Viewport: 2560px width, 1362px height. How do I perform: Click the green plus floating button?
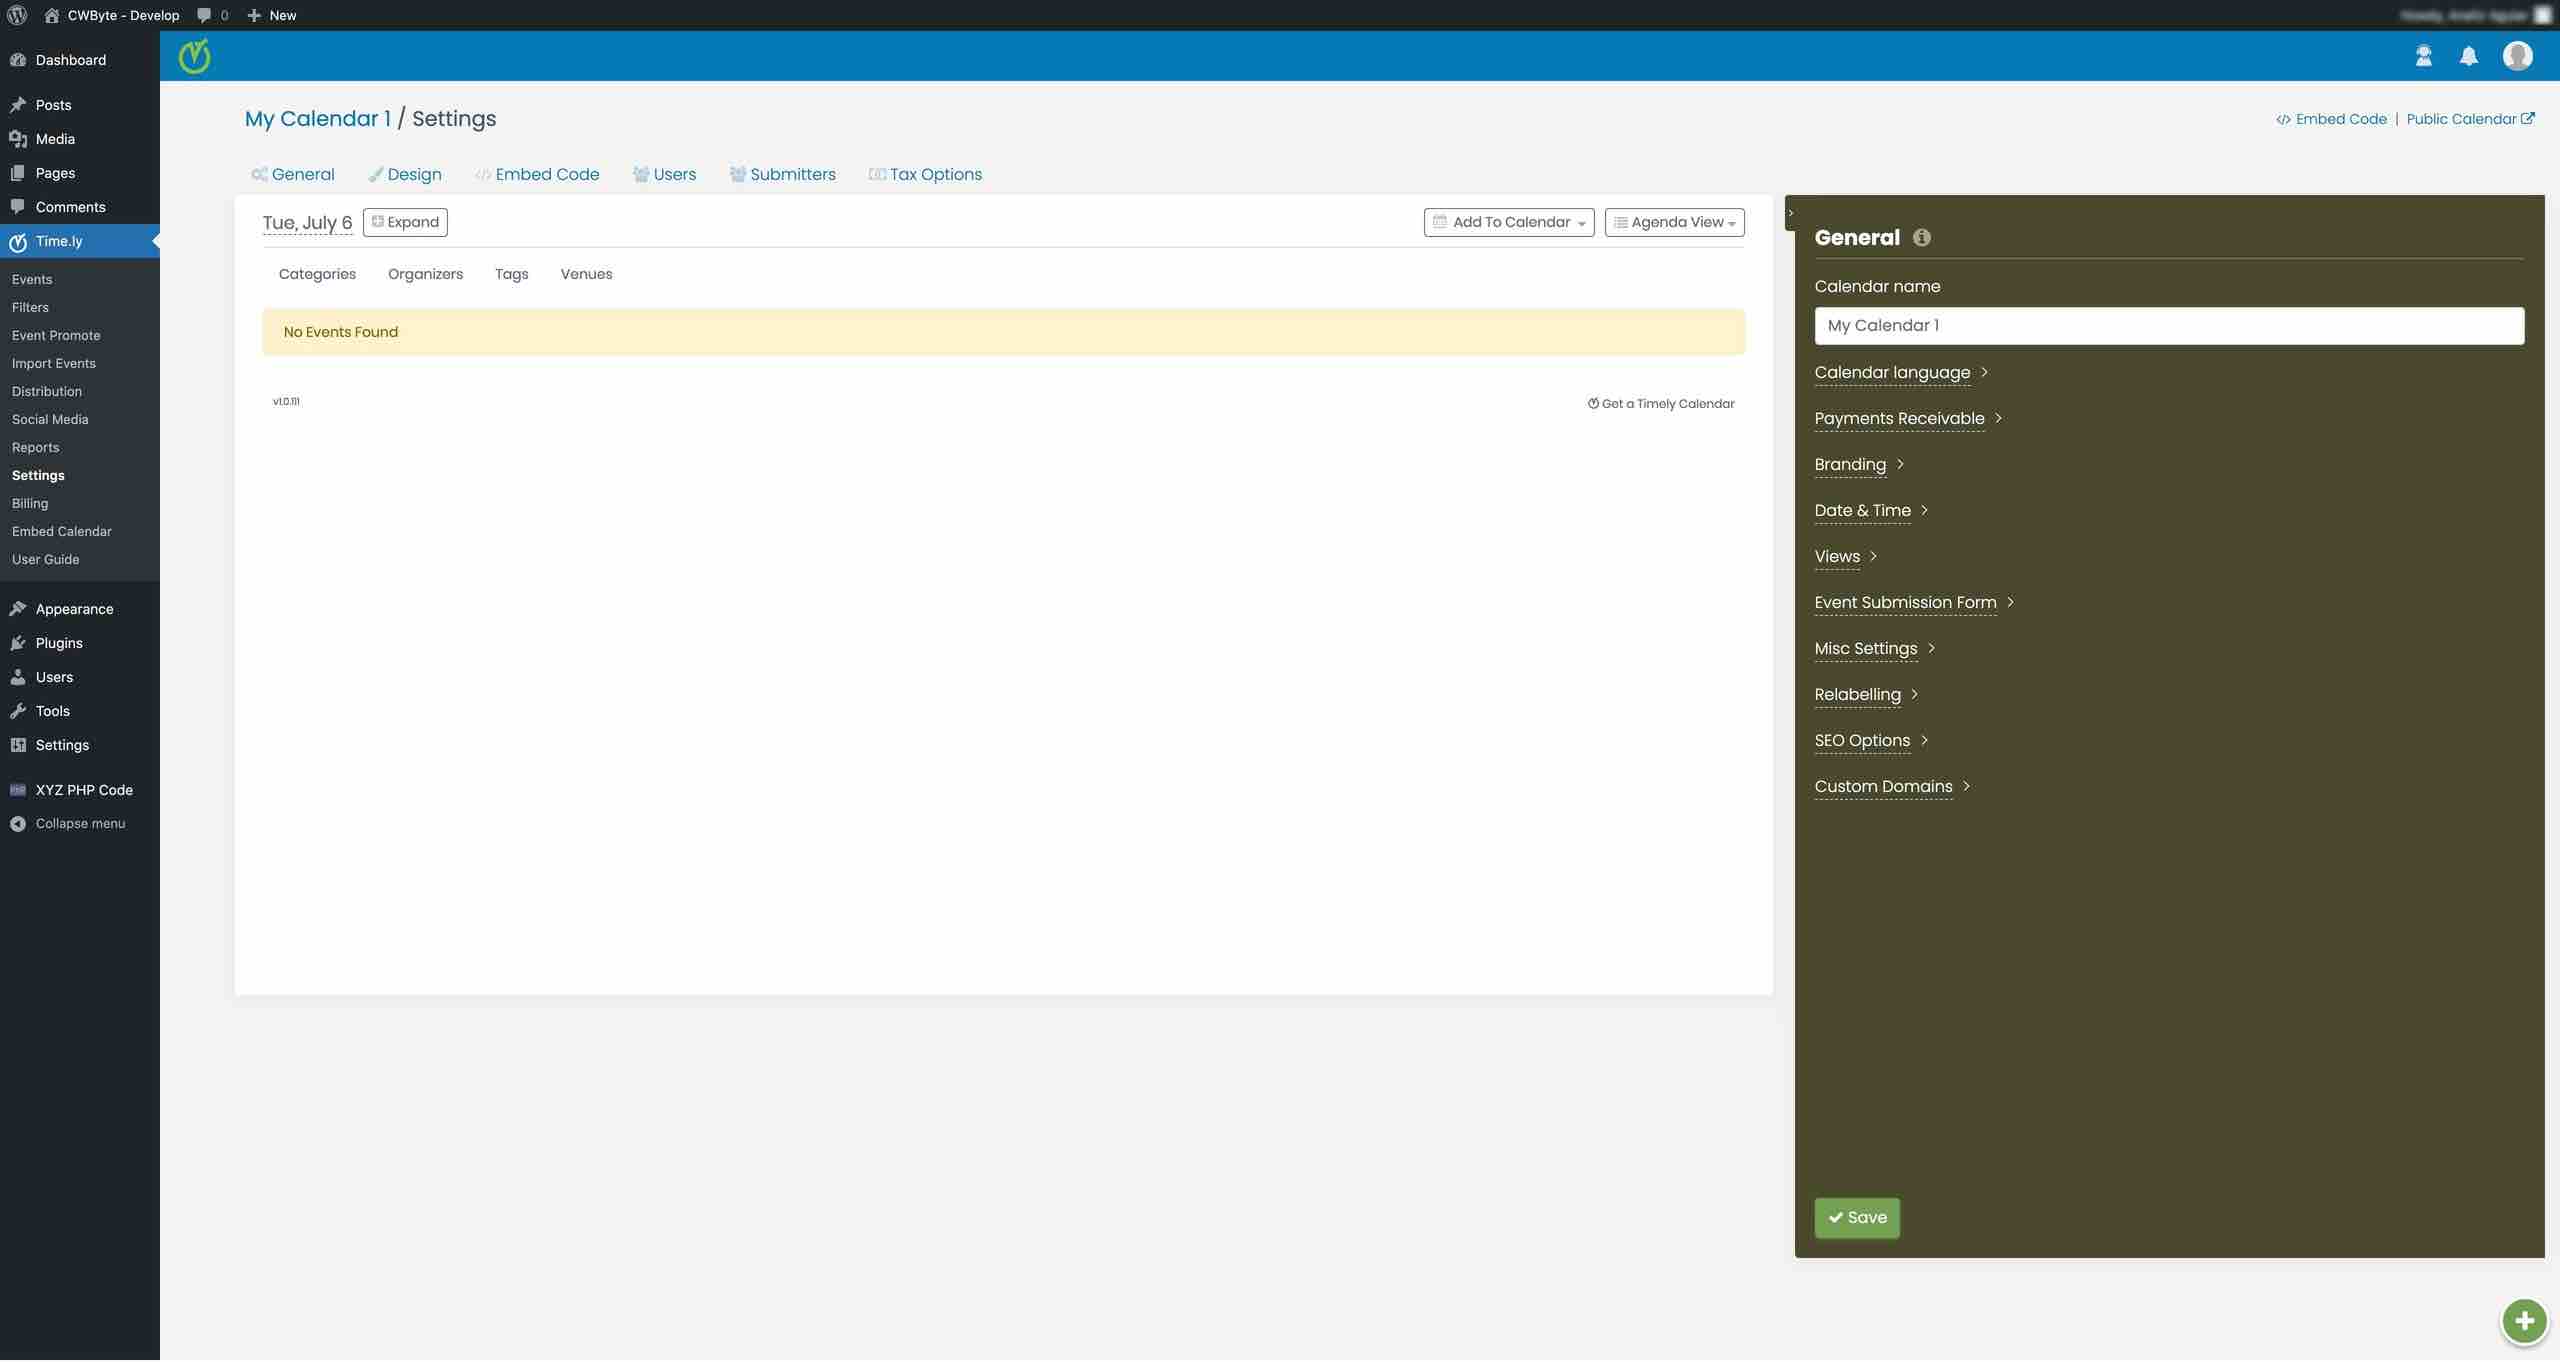click(2523, 1321)
